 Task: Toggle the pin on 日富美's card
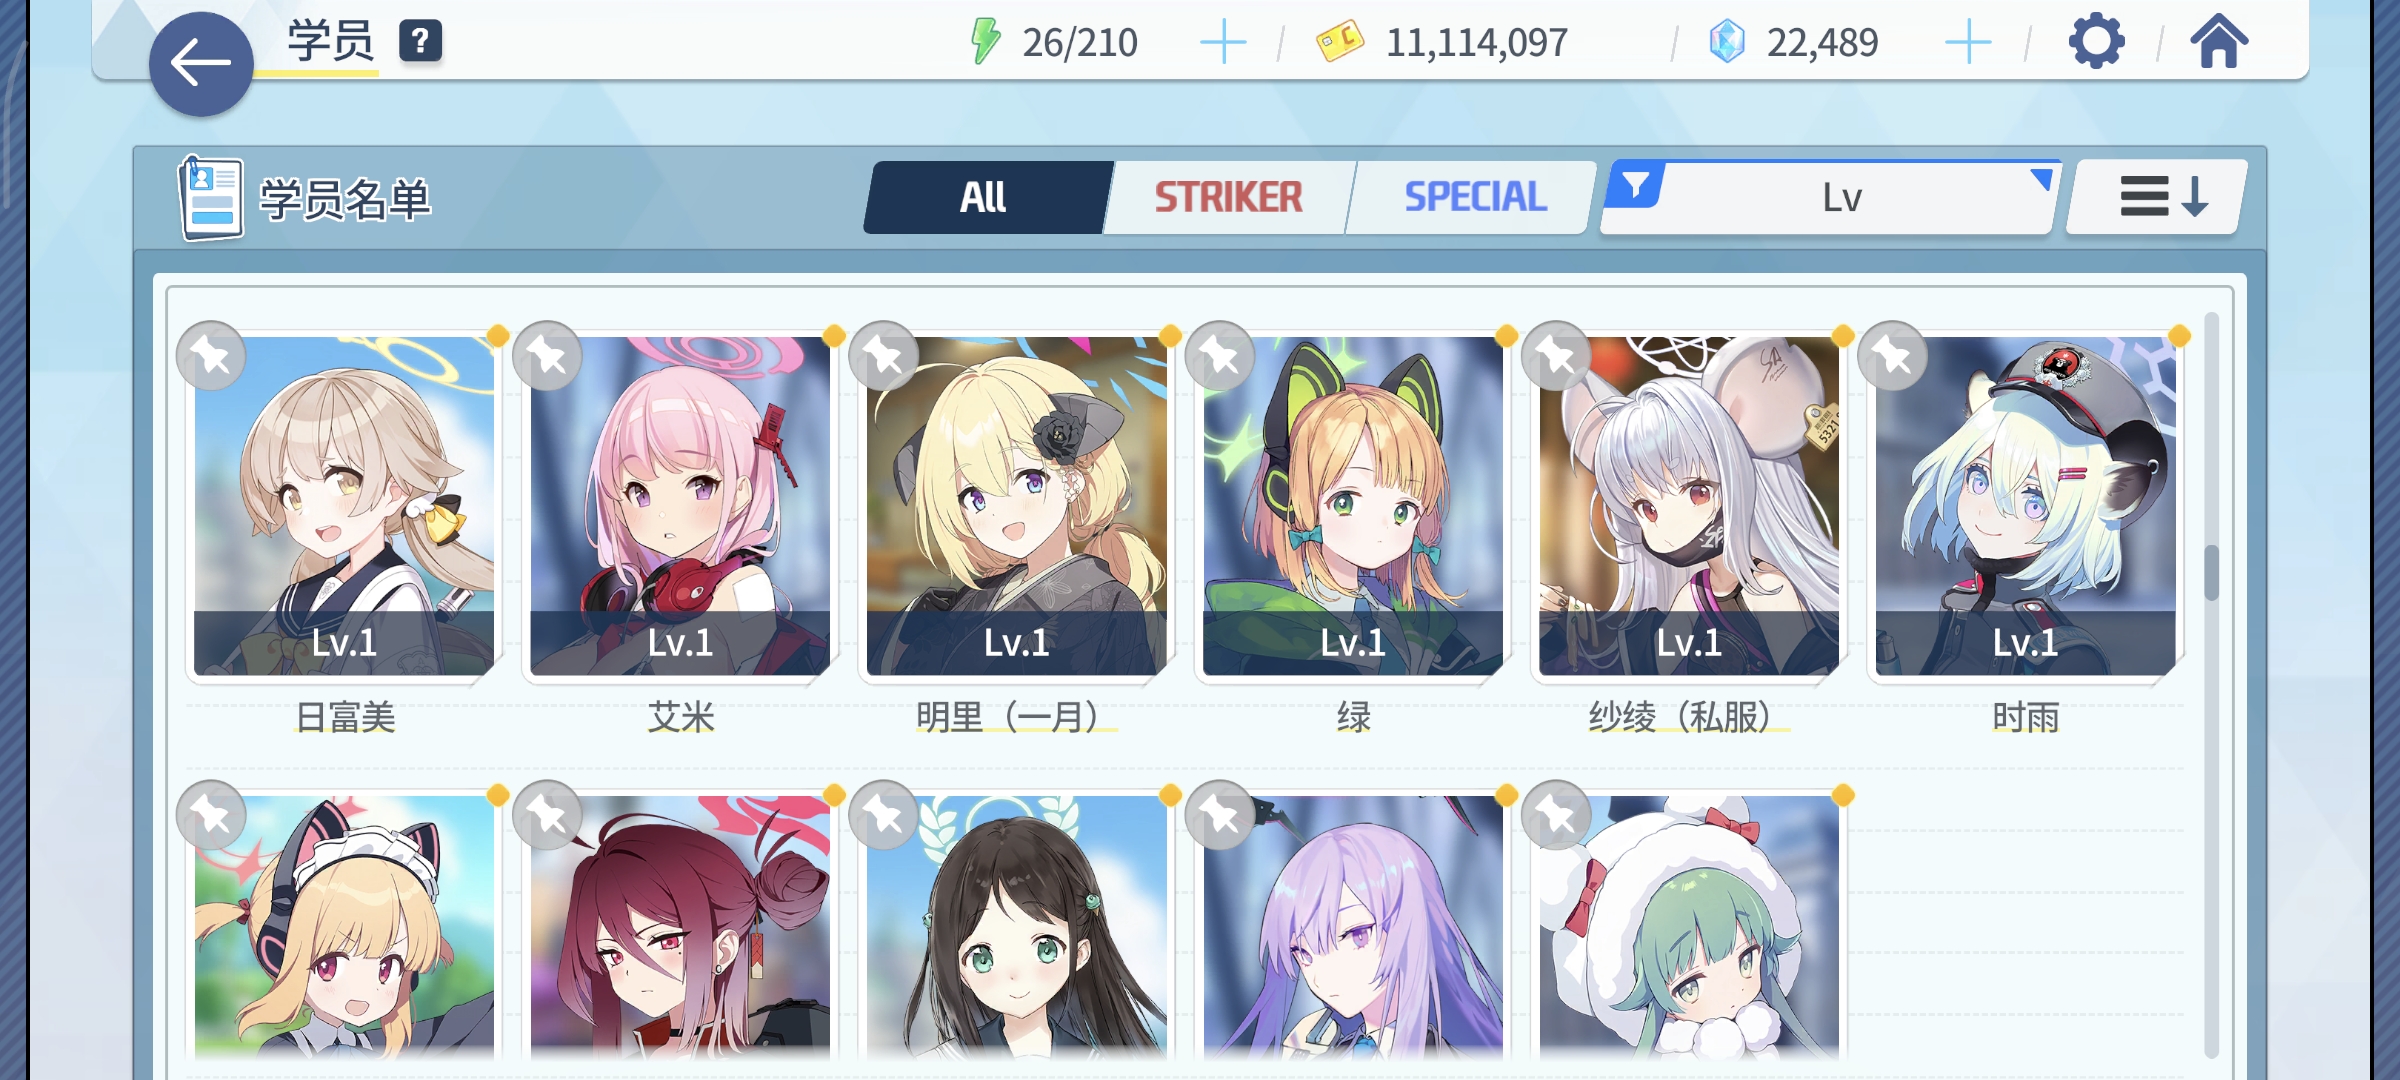[x=211, y=356]
